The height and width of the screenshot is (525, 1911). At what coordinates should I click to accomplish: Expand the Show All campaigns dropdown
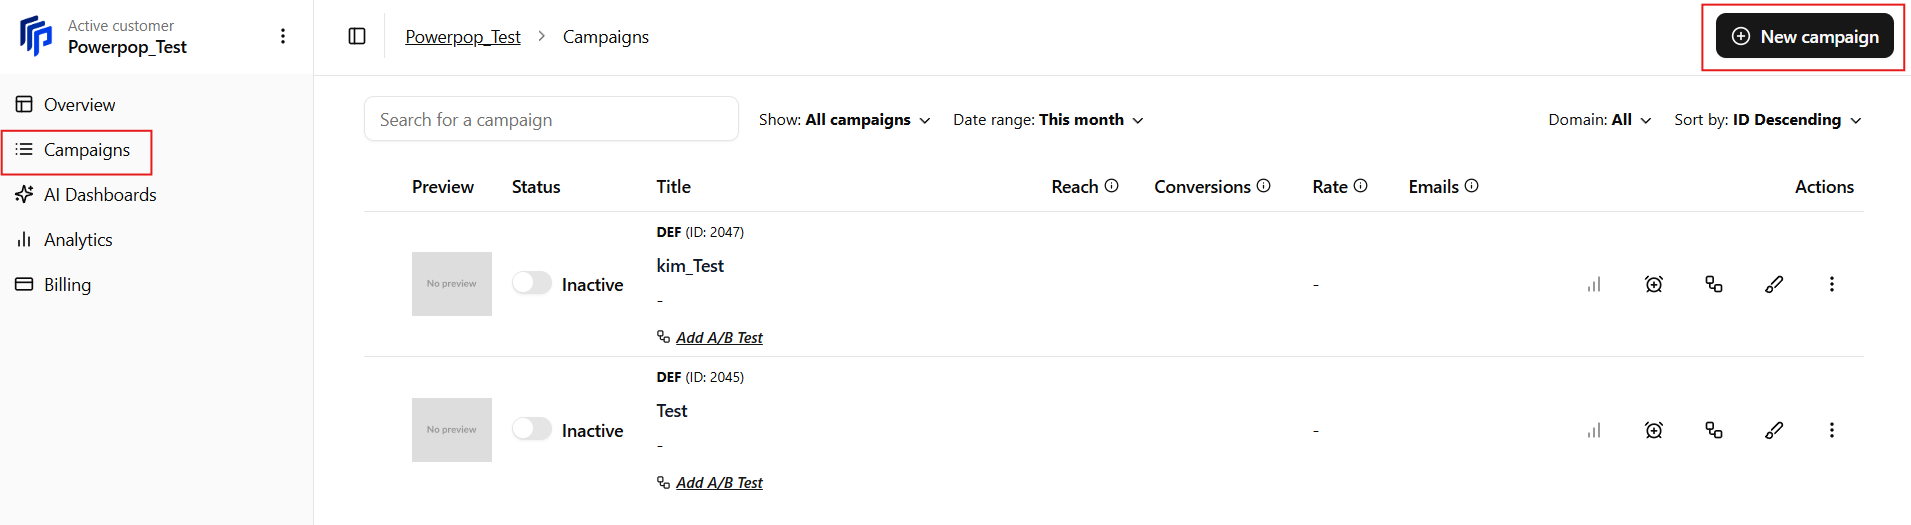[x=844, y=120]
